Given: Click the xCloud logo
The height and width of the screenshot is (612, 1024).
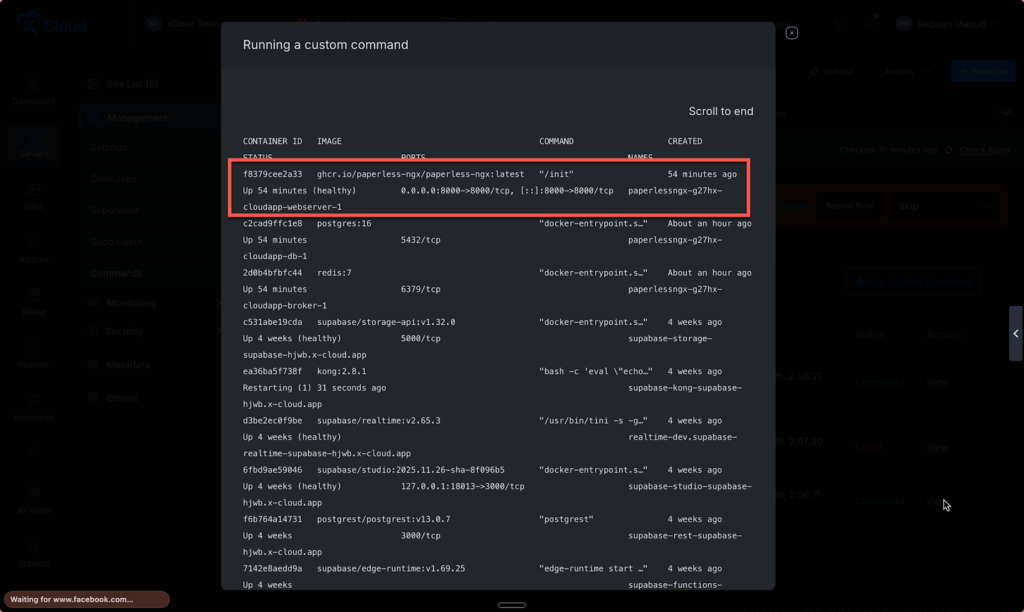Looking at the screenshot, I should click(52, 24).
